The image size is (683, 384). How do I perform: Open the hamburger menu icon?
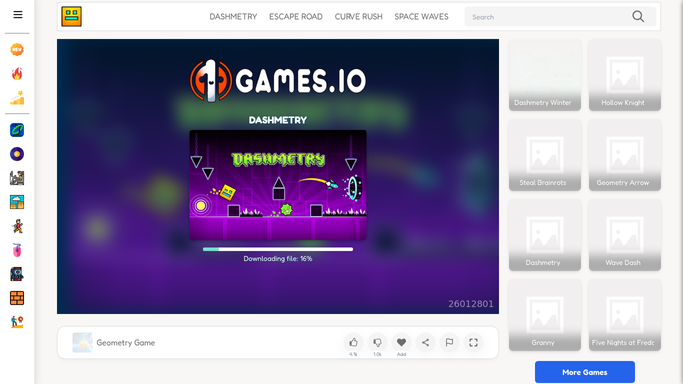tap(17, 15)
